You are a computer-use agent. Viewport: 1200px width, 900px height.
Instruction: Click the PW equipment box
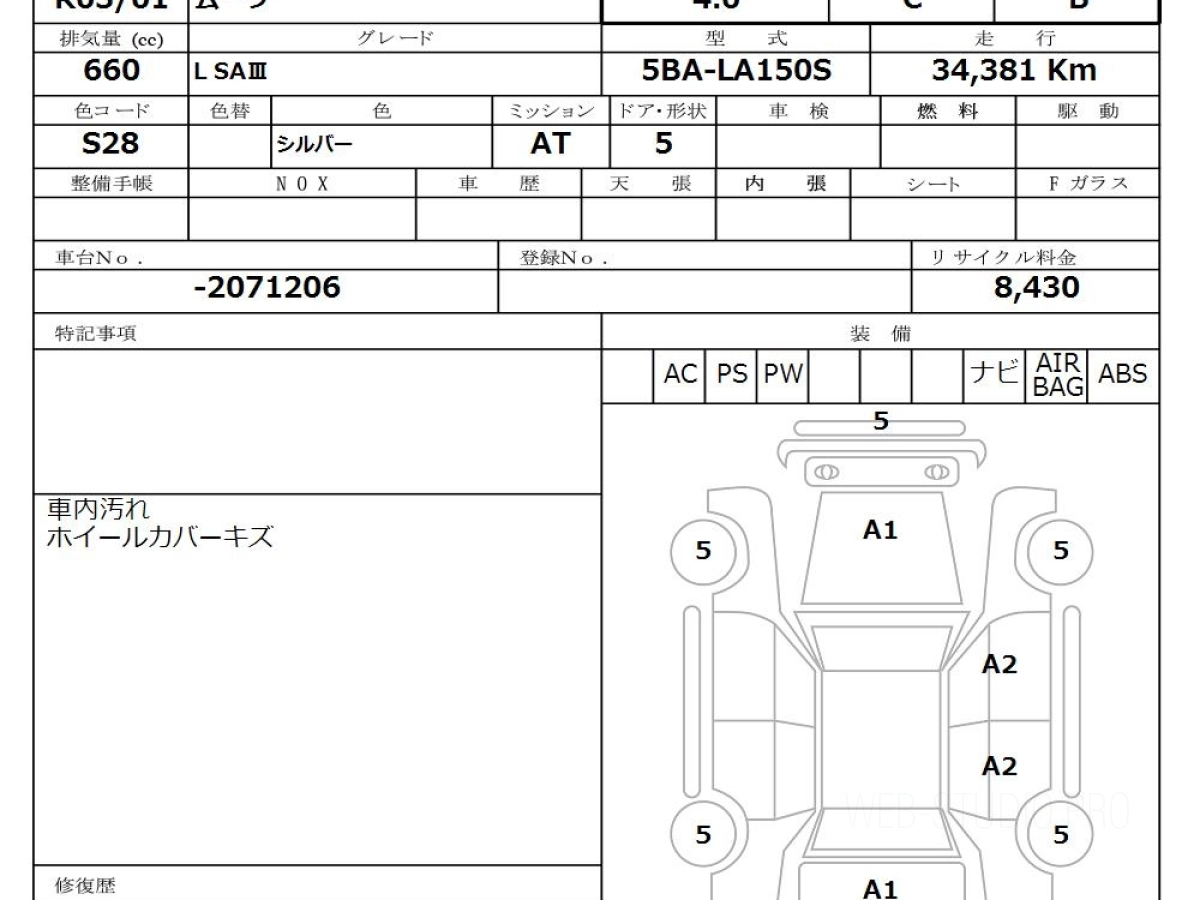[x=784, y=375]
